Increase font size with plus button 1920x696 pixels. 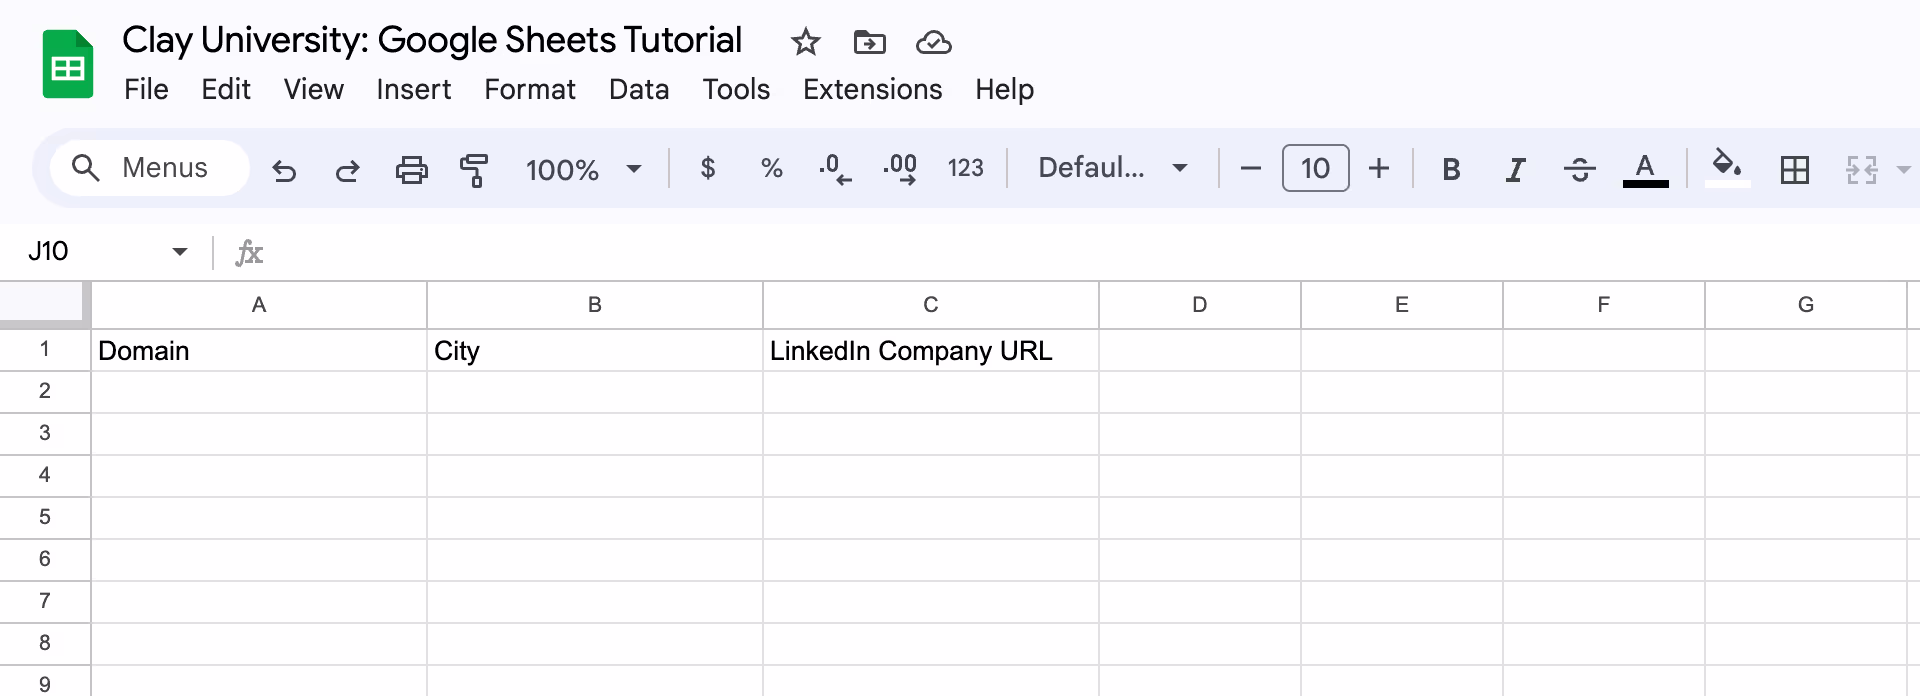1379,168
